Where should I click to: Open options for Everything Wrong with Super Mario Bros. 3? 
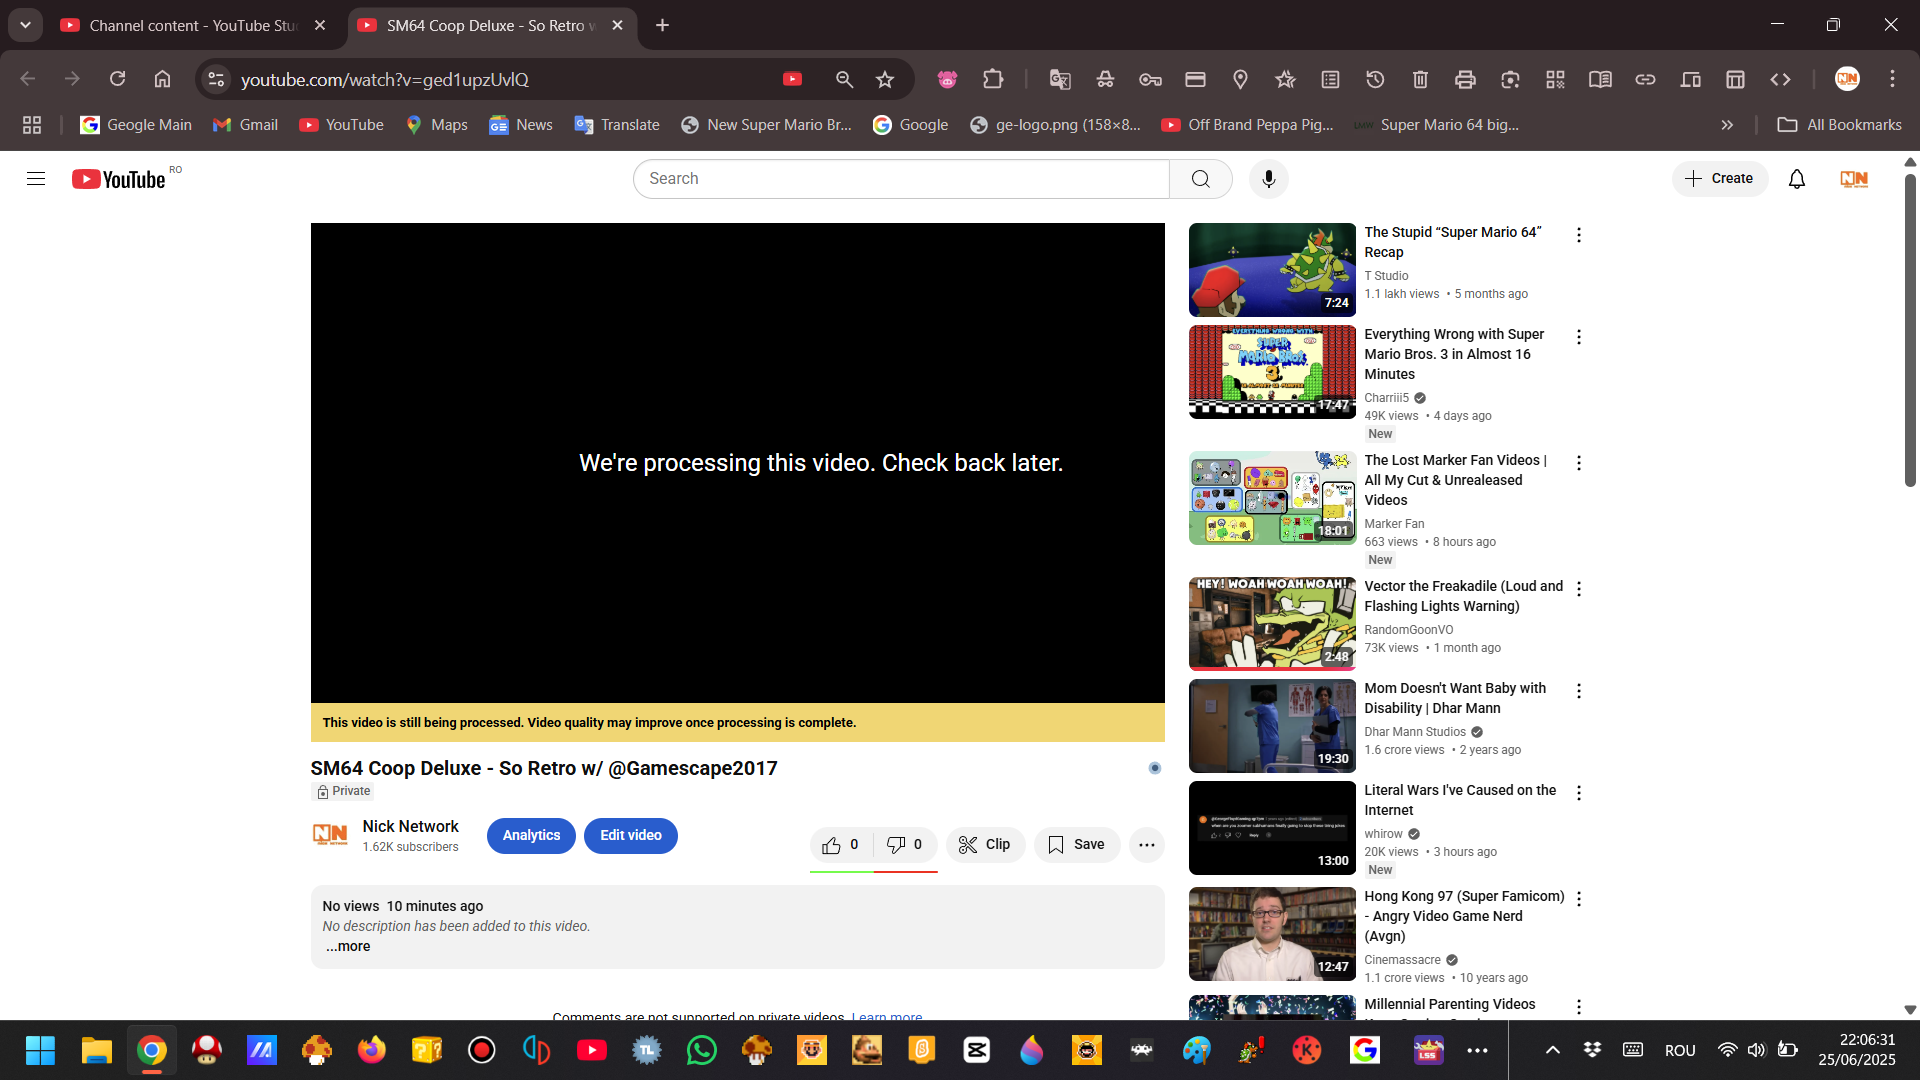(x=1579, y=337)
